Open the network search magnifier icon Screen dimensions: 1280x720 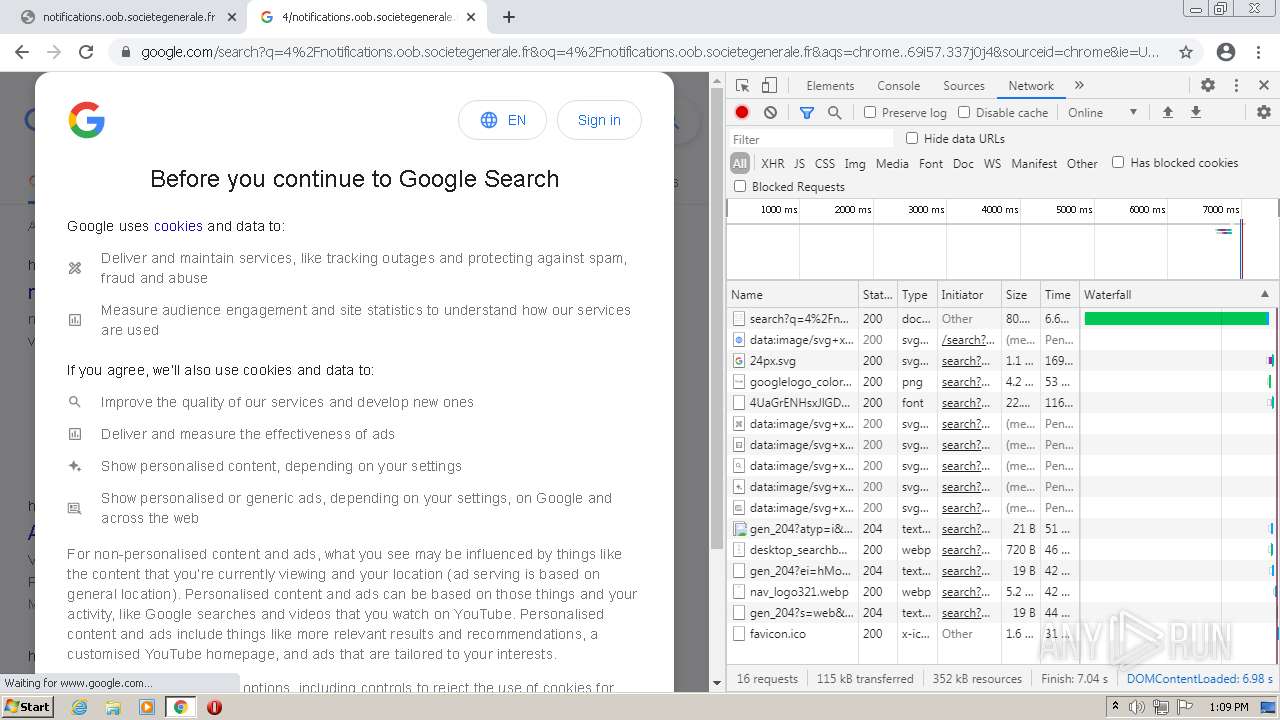click(x=835, y=113)
